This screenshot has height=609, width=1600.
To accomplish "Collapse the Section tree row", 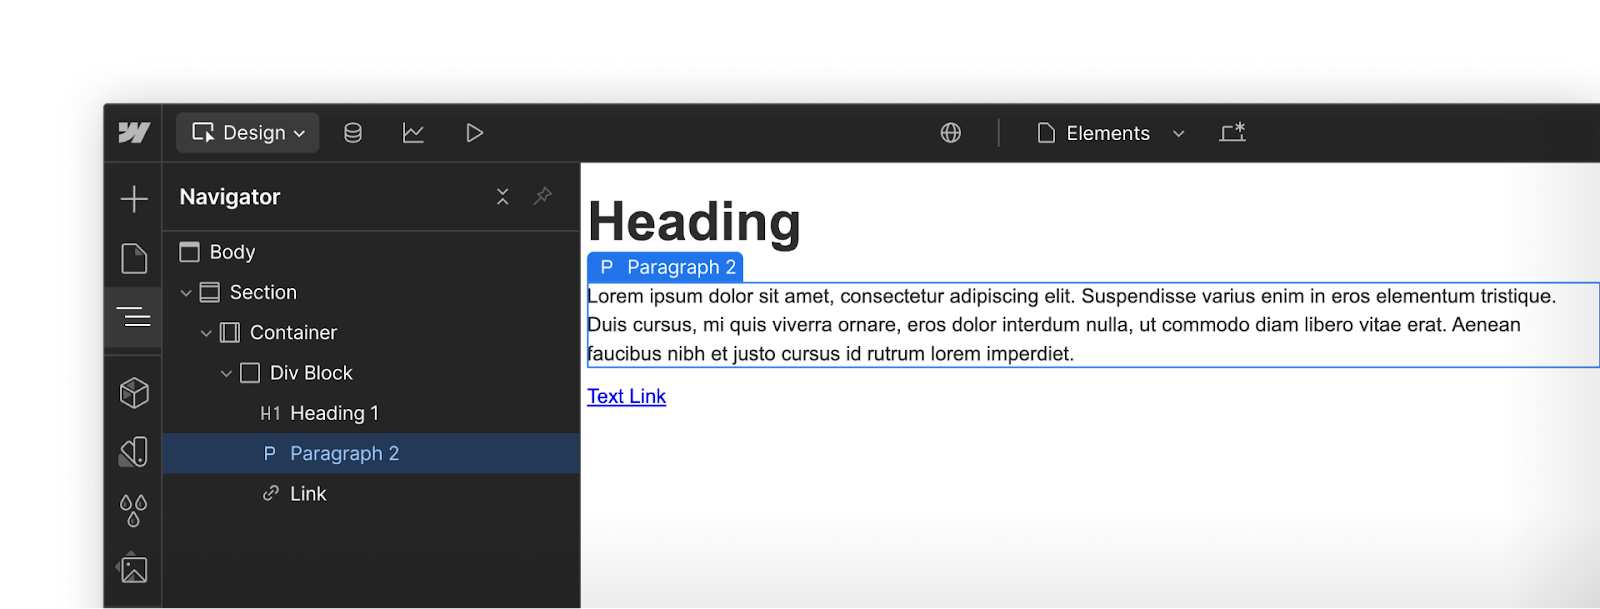I will coord(186,293).
